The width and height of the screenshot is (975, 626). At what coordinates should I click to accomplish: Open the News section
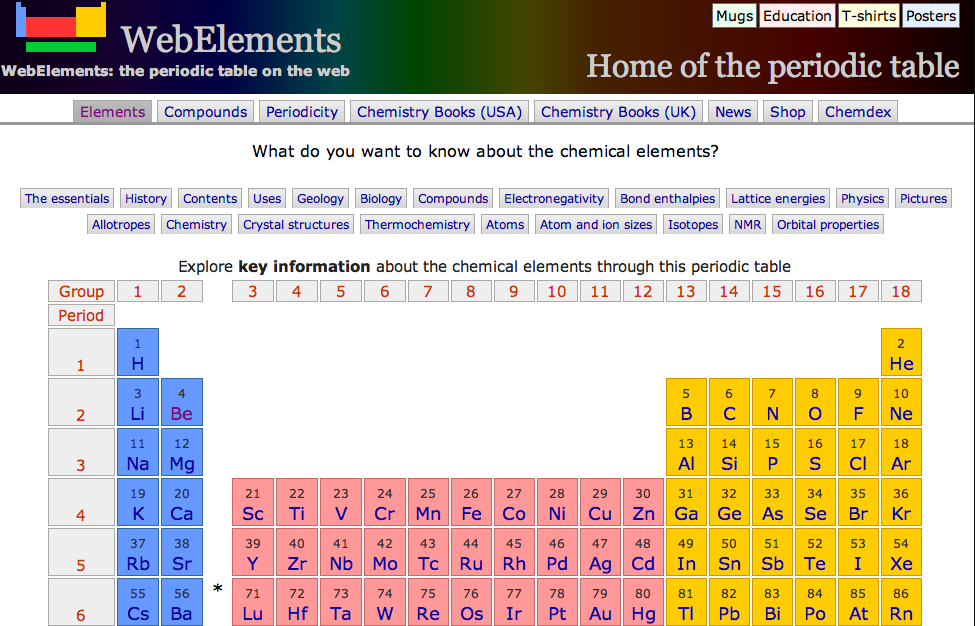(732, 111)
